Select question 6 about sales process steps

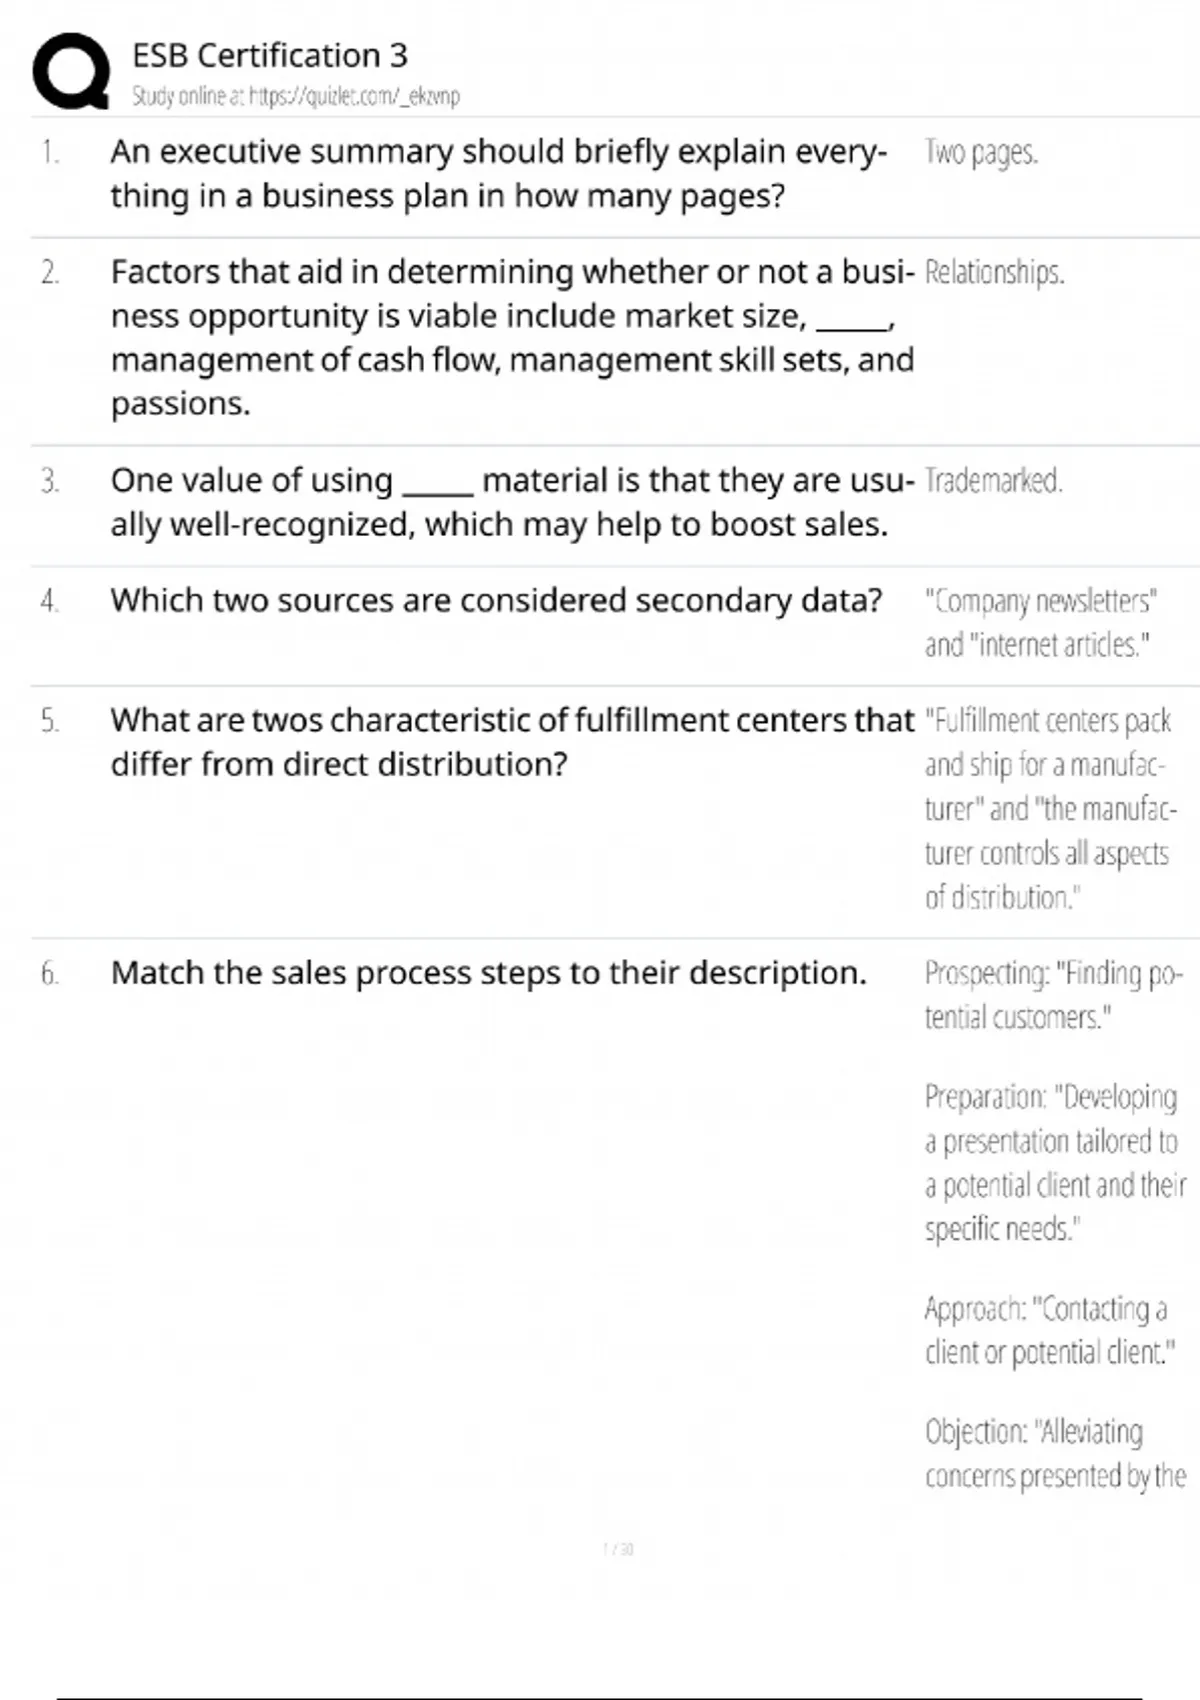click(488, 973)
